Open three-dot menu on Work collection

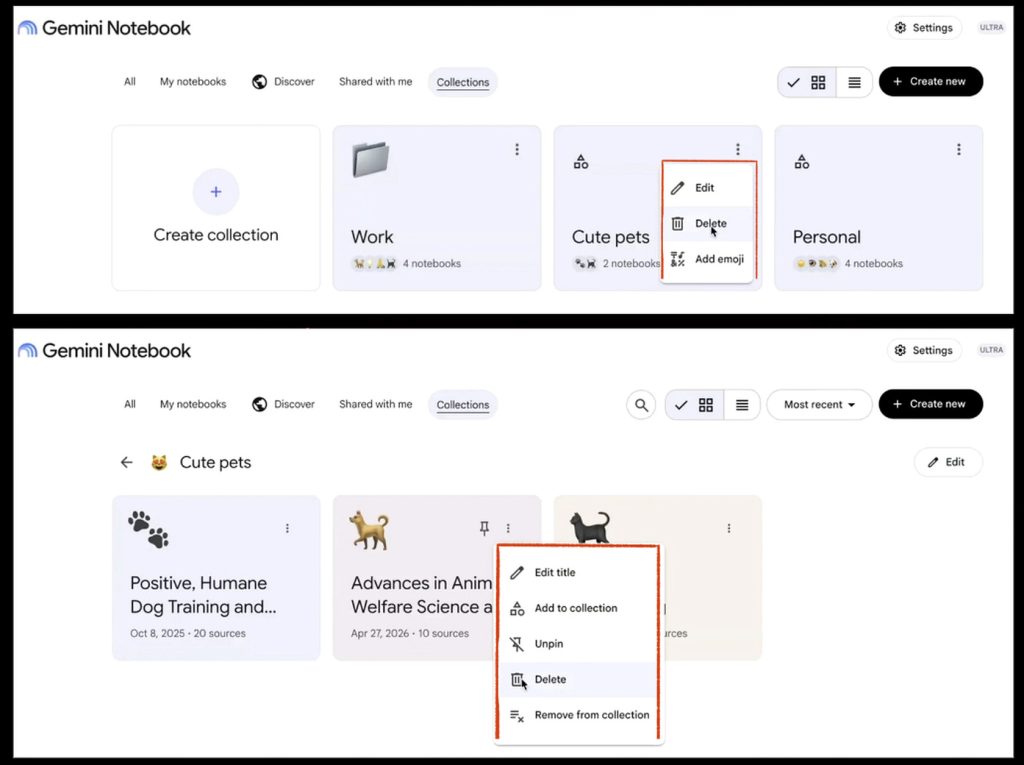tap(517, 150)
